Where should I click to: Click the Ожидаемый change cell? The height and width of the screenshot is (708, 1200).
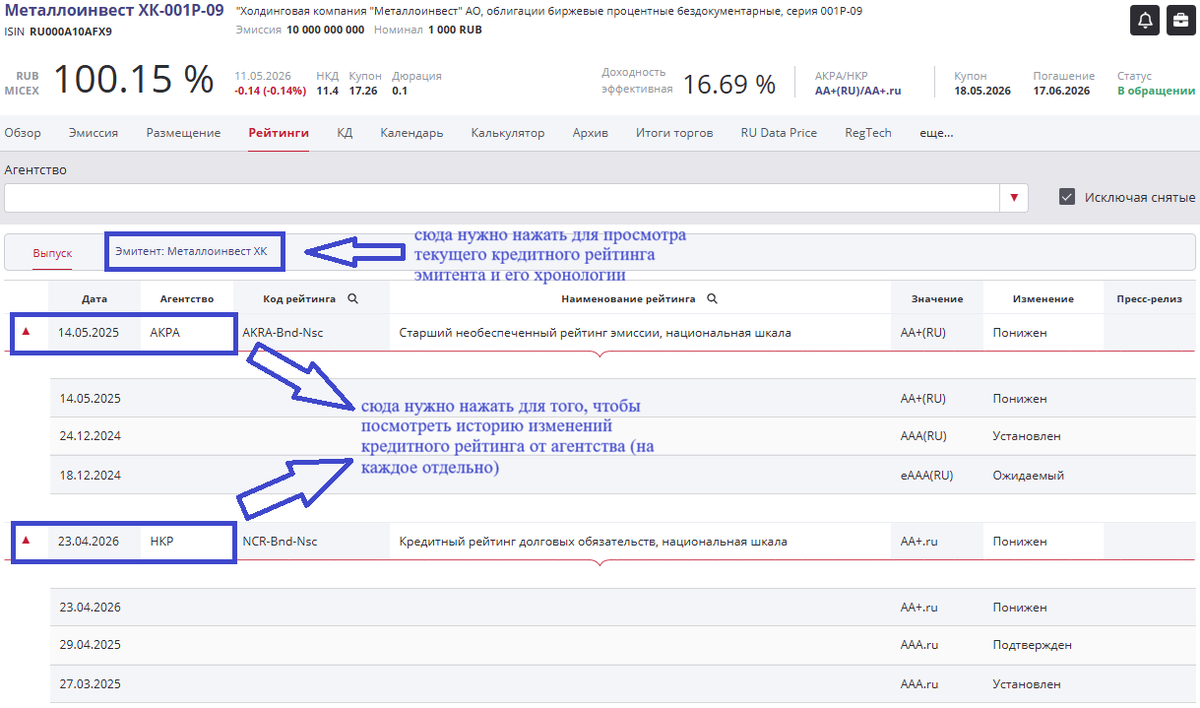1029,475
